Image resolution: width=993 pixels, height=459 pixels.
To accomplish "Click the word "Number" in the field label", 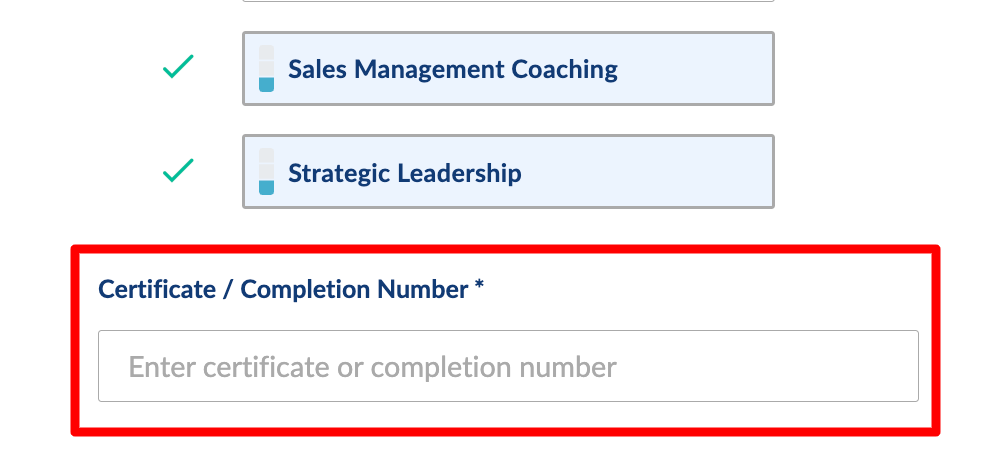I will (423, 290).
